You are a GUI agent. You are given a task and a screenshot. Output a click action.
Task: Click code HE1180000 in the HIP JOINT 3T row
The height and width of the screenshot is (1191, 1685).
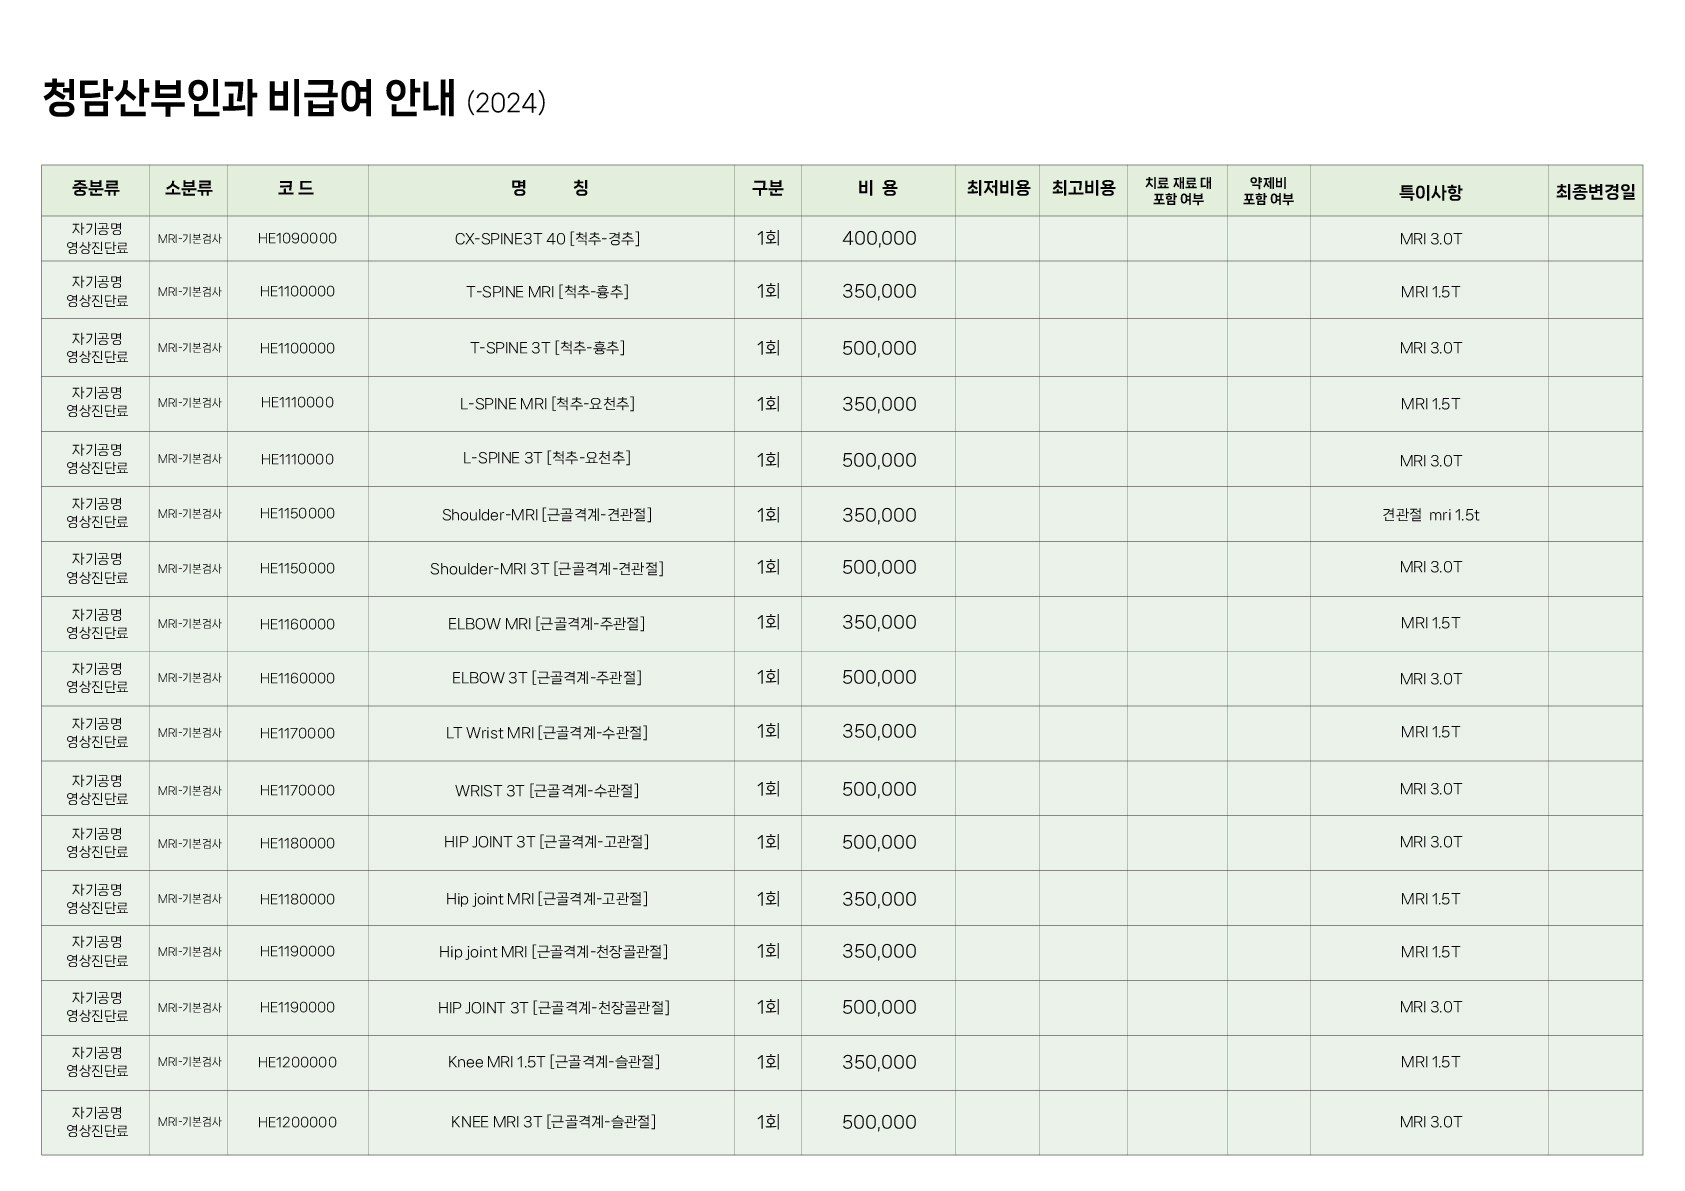pyautogui.click(x=297, y=843)
